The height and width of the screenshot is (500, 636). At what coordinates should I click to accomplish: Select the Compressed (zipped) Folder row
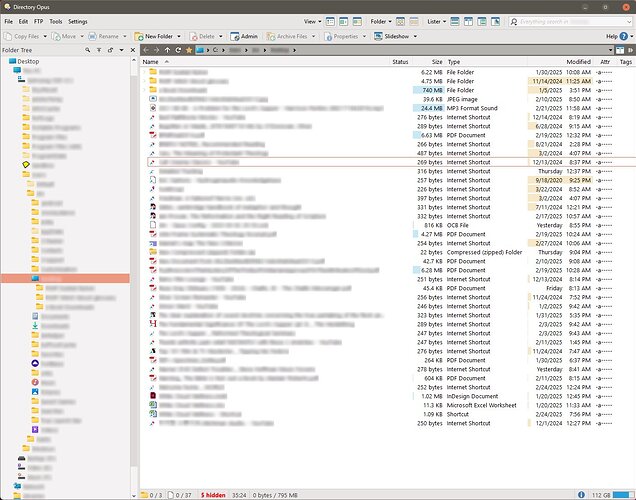click(x=388, y=252)
